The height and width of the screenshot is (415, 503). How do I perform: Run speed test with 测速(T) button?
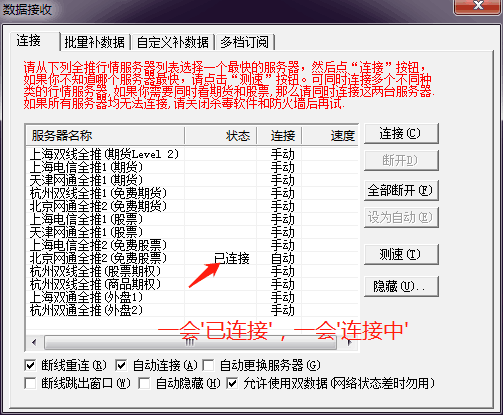pos(401,255)
